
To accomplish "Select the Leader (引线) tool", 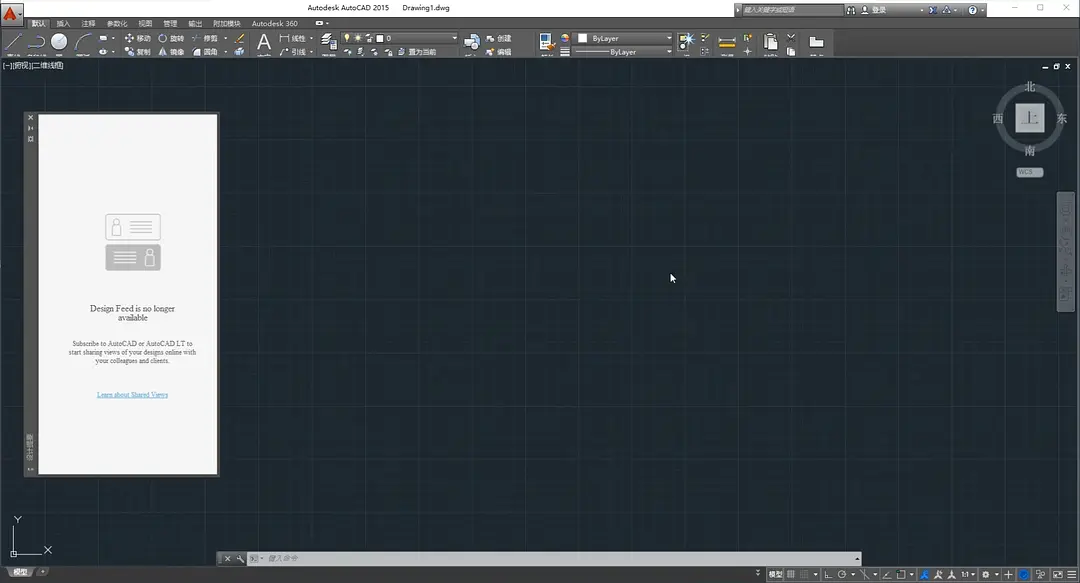I will coord(292,52).
